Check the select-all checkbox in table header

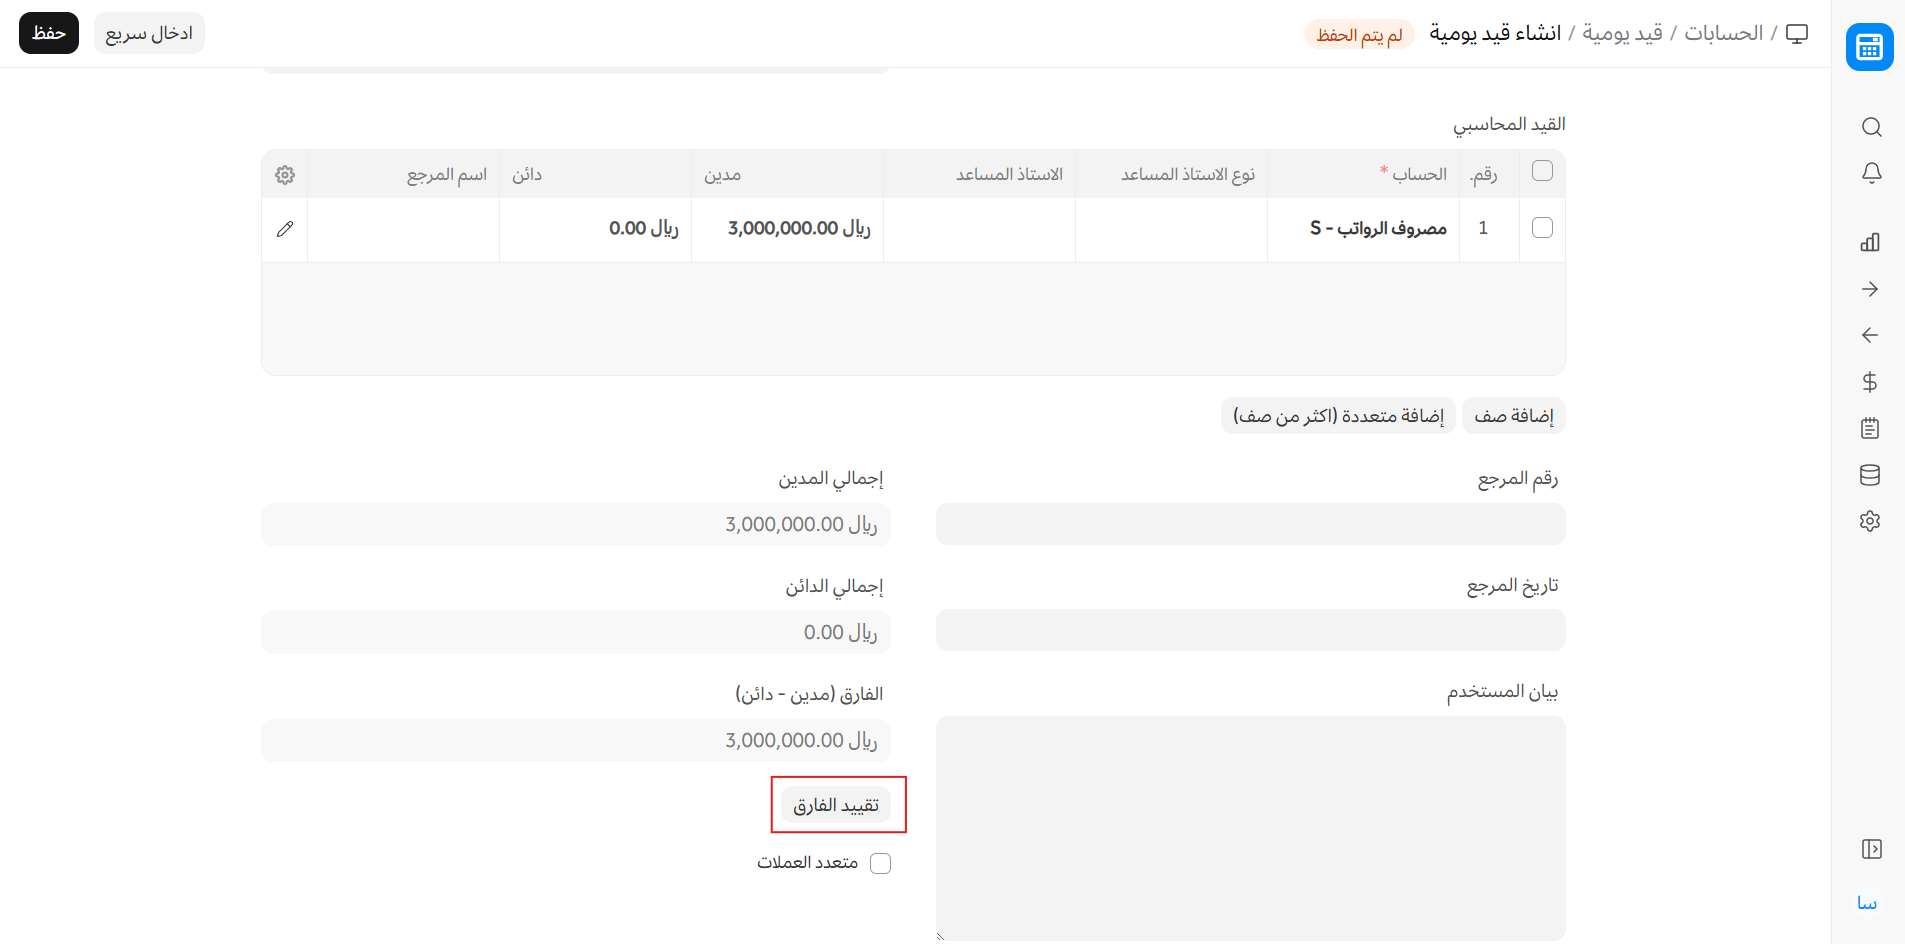tap(1542, 171)
